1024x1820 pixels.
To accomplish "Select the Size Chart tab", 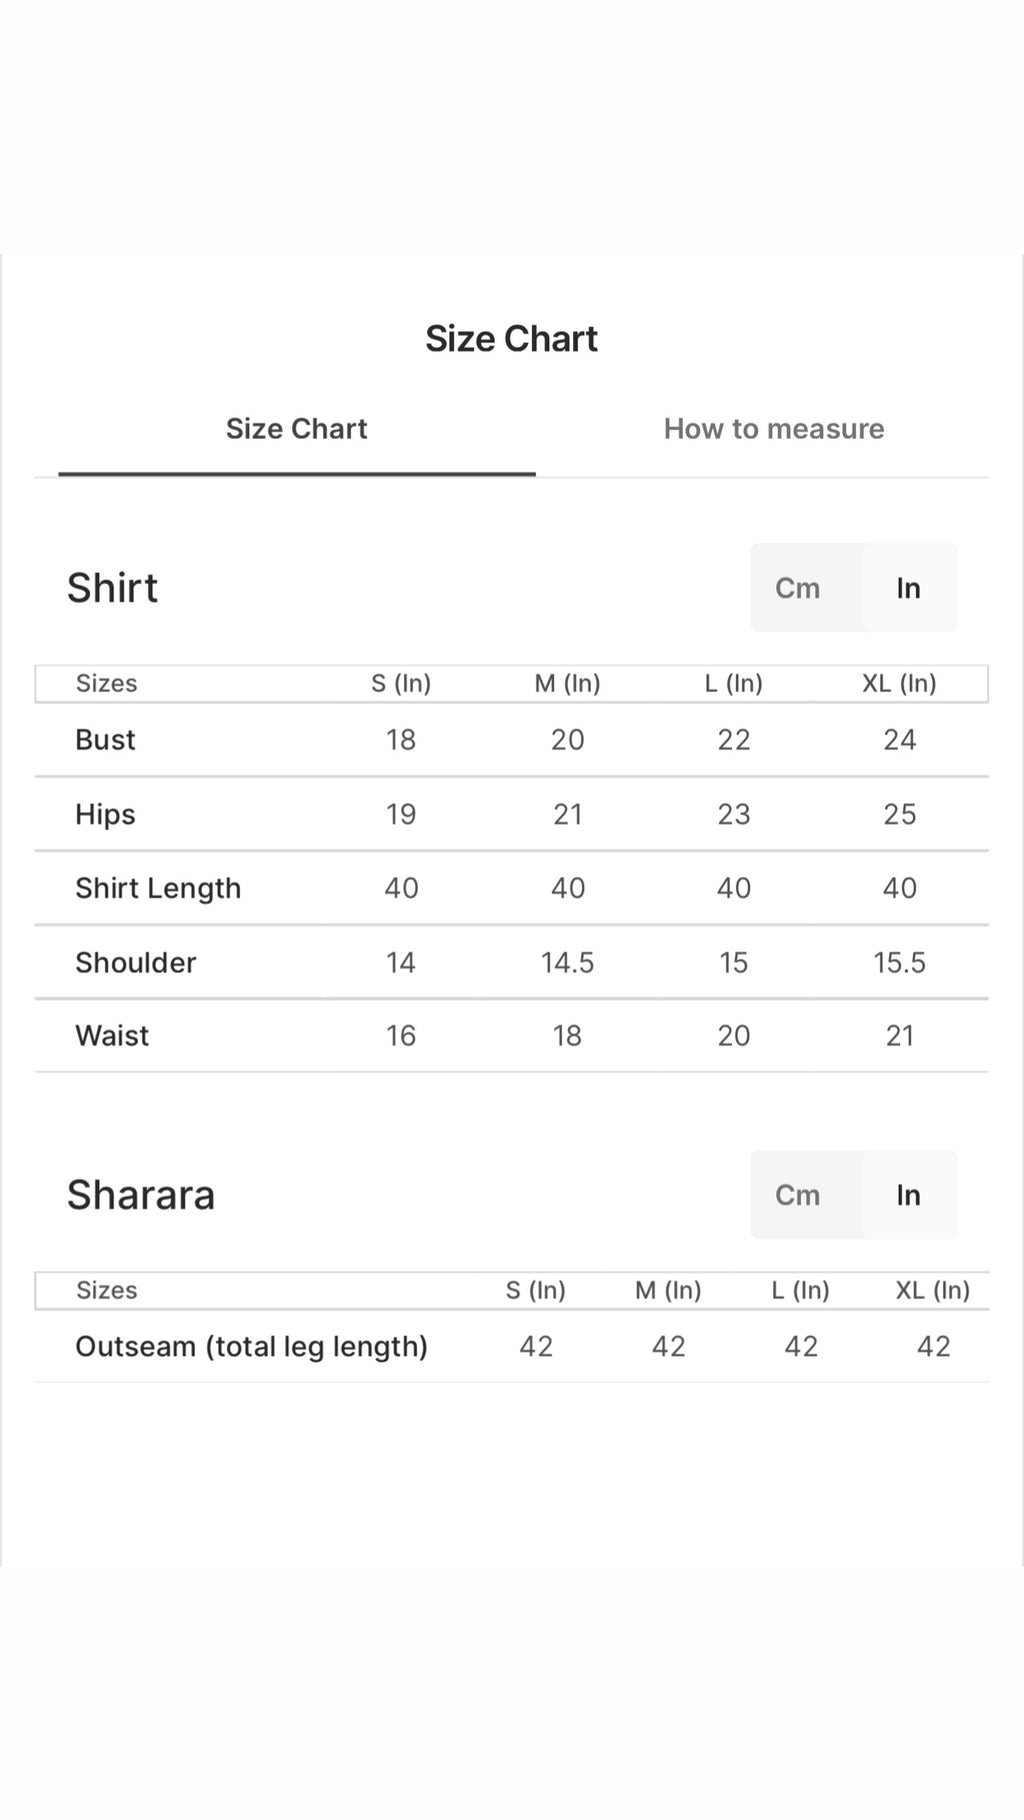I will (297, 429).
